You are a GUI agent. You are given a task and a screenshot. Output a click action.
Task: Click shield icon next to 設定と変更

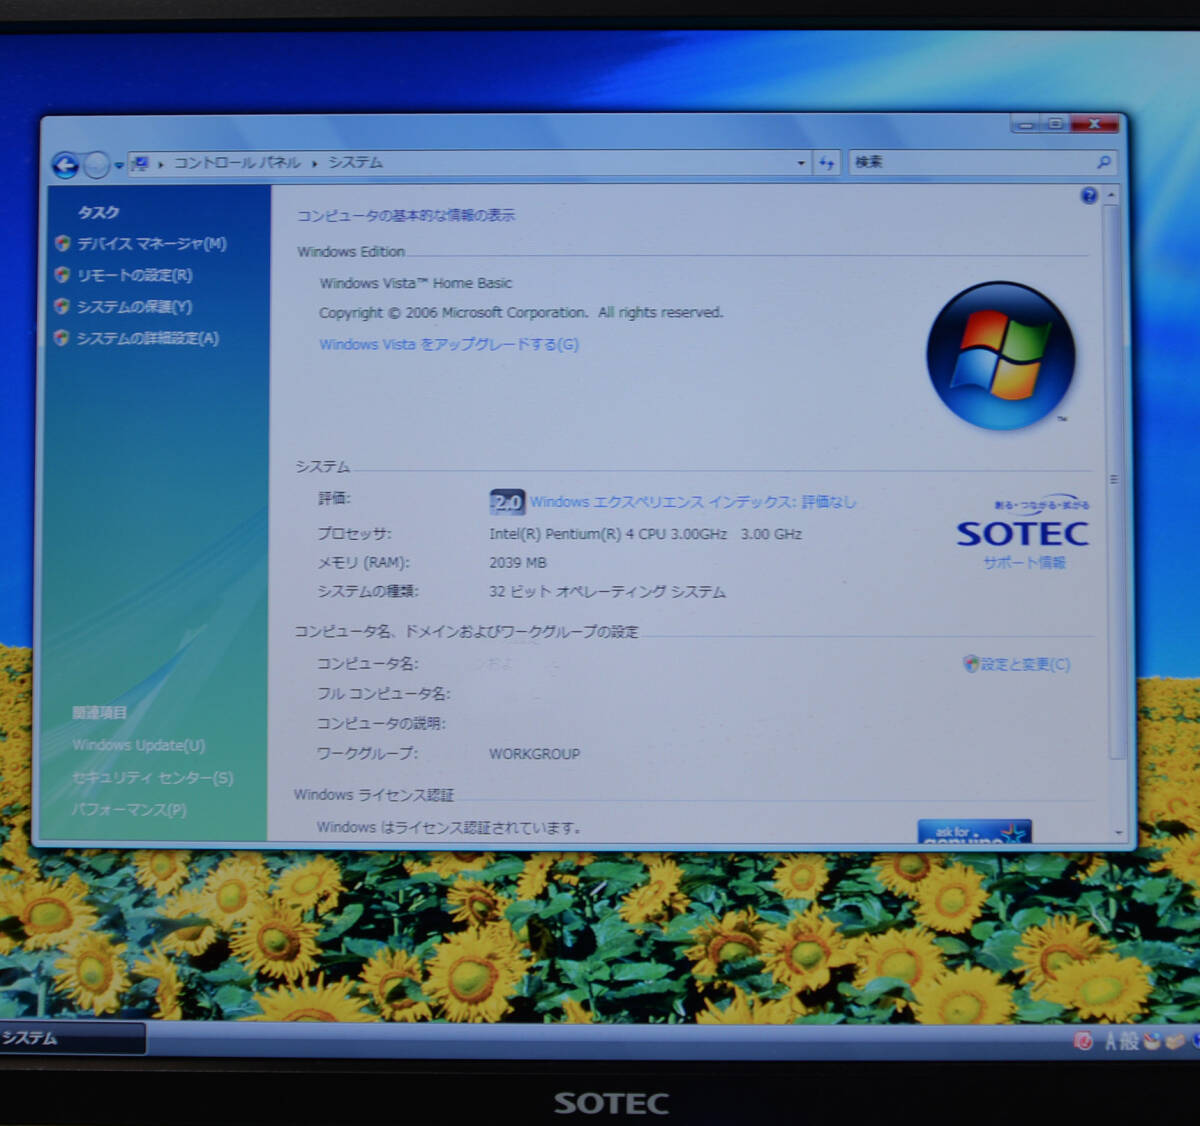(x=970, y=663)
